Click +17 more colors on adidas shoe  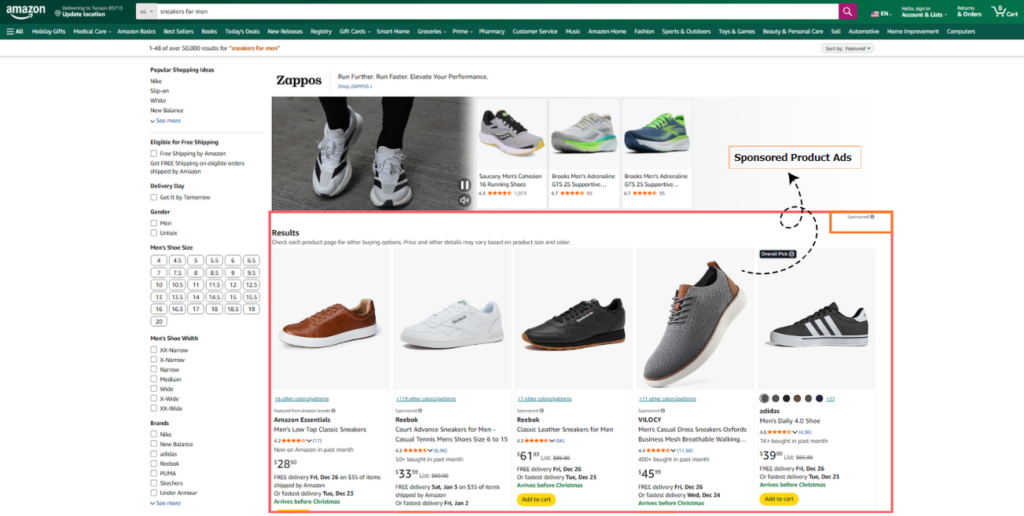tap(830, 399)
